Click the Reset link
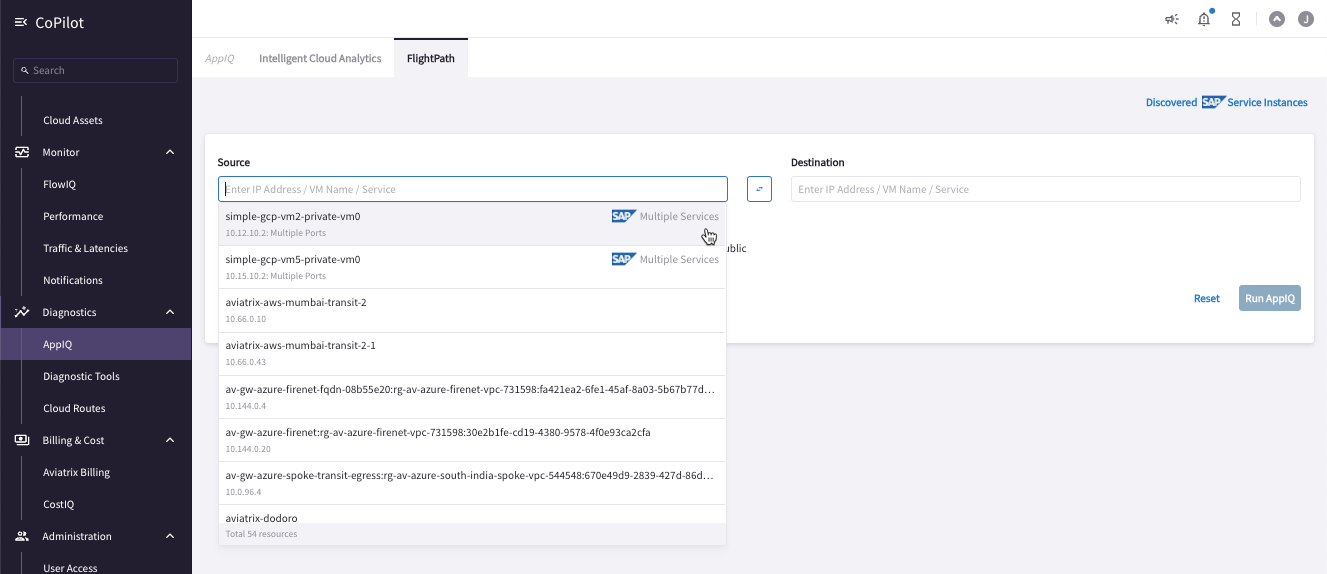The width and height of the screenshot is (1327, 574). [1207, 298]
